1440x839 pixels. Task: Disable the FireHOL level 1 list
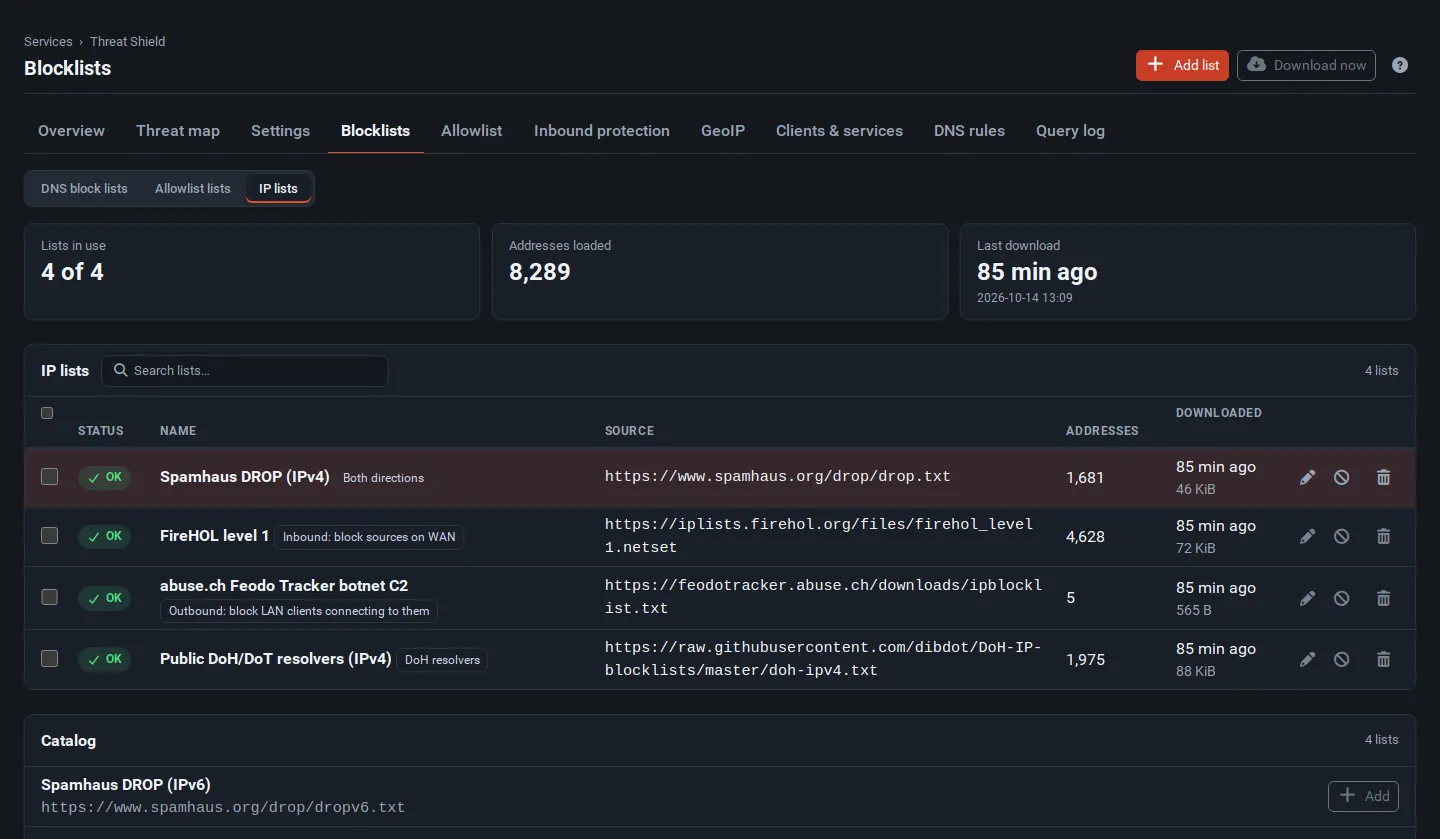point(1342,536)
